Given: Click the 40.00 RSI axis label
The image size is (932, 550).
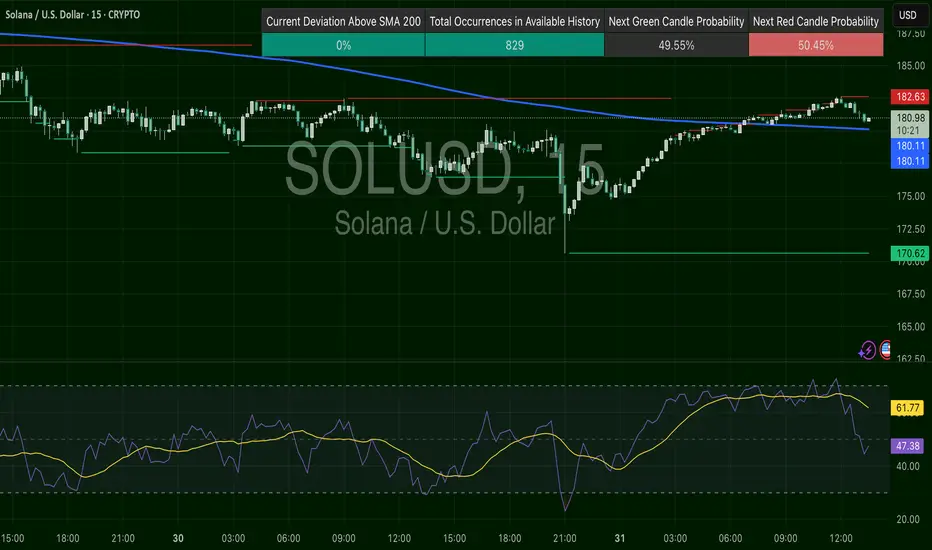Looking at the screenshot, I should click(908, 466).
